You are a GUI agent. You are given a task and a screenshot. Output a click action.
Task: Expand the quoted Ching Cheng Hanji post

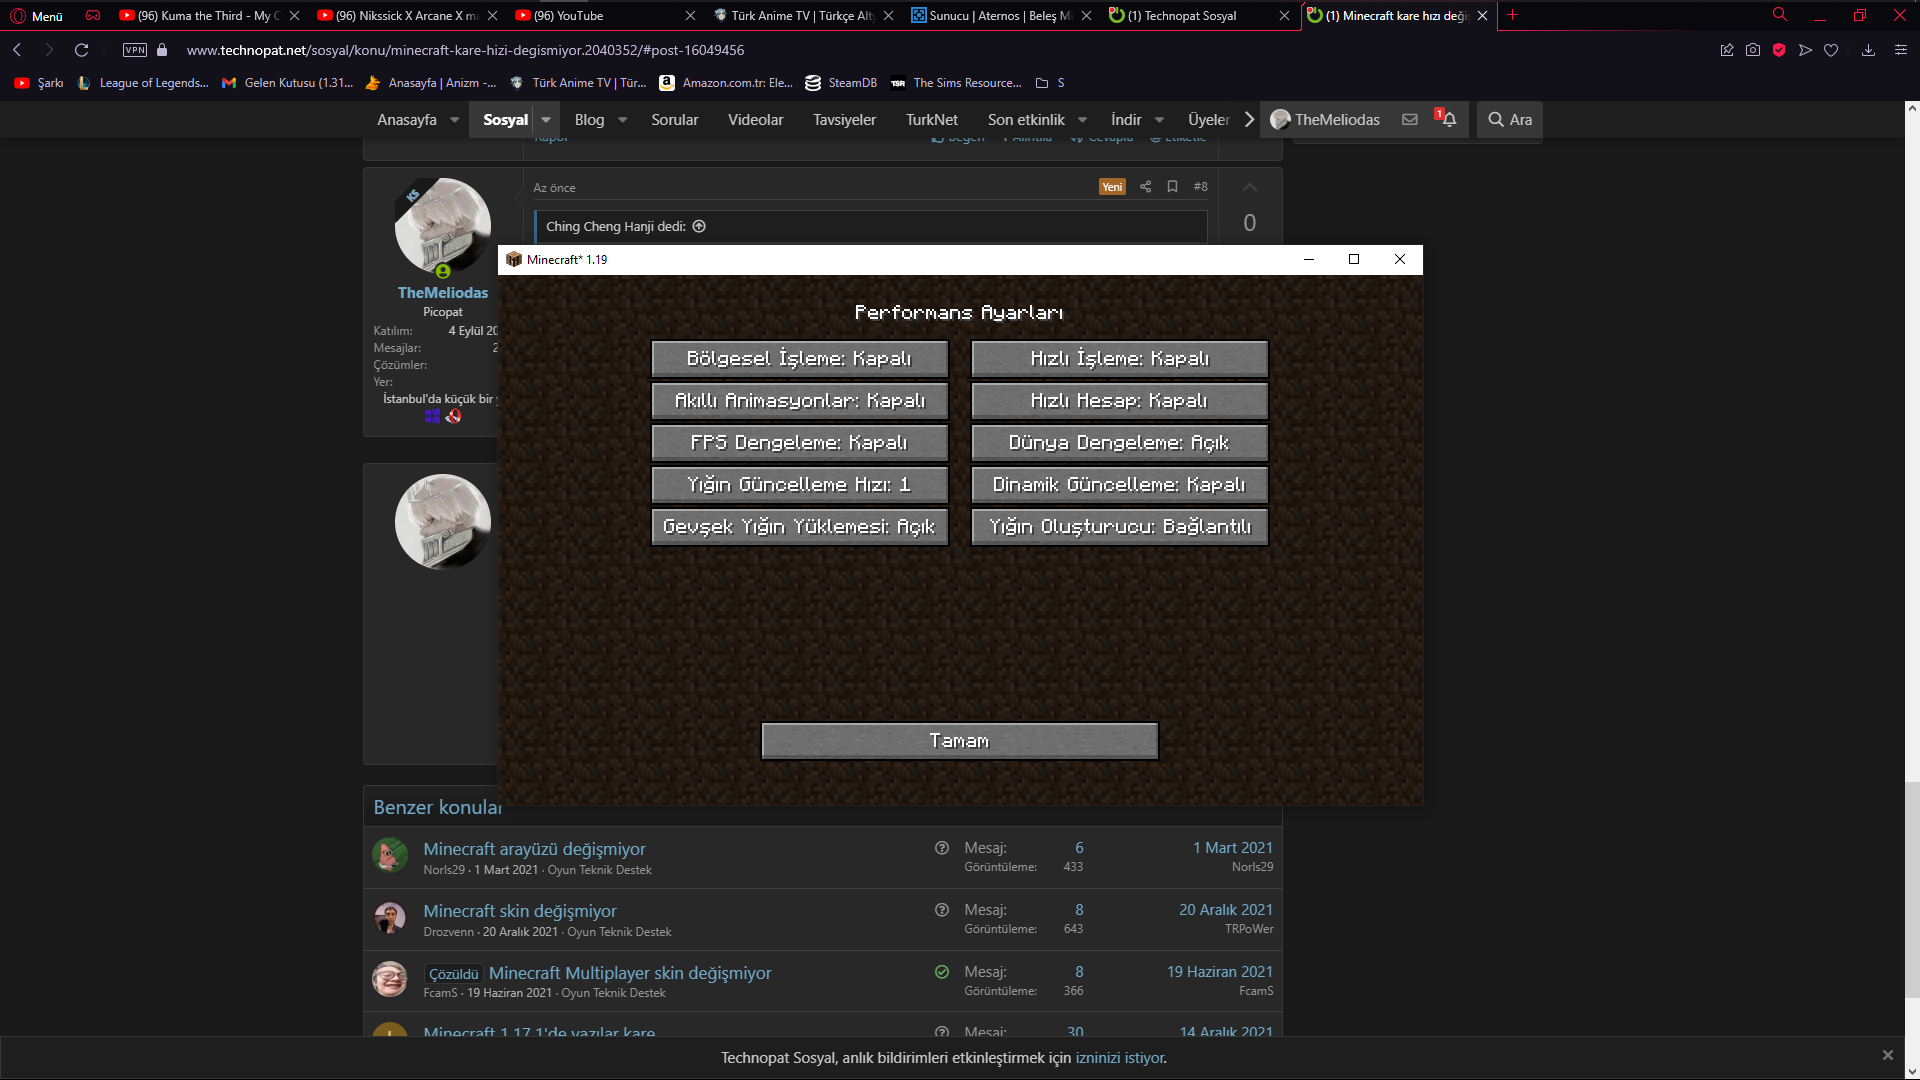(699, 227)
